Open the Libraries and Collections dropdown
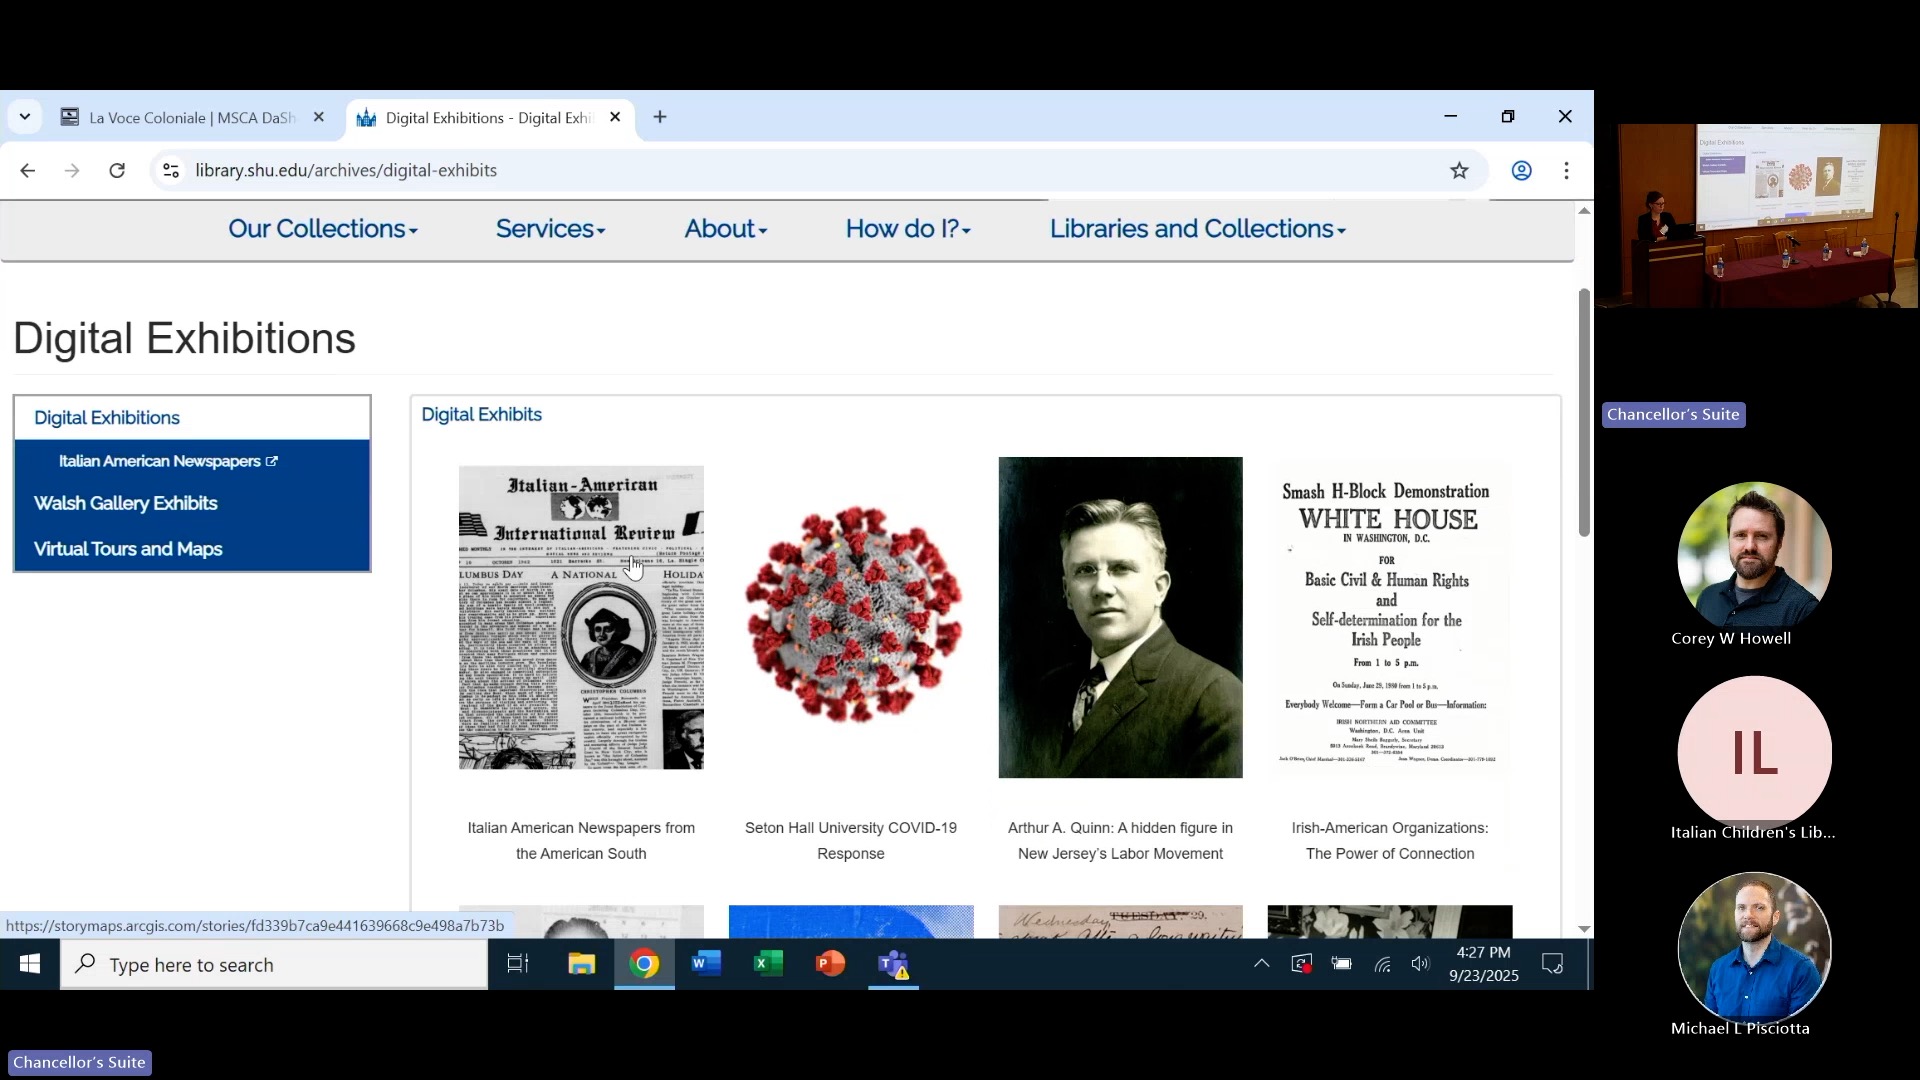The height and width of the screenshot is (1080, 1920). point(1197,229)
